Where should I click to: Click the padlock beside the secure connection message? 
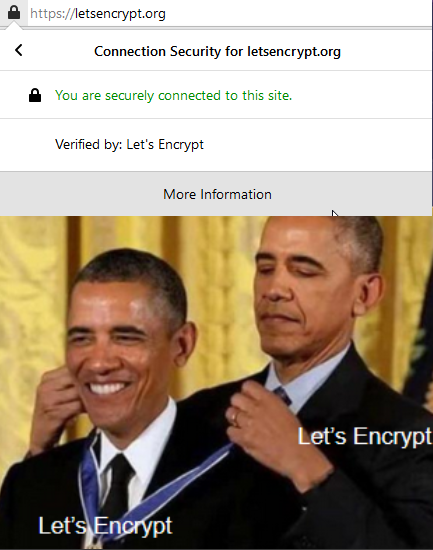pyautogui.click(x=35, y=95)
